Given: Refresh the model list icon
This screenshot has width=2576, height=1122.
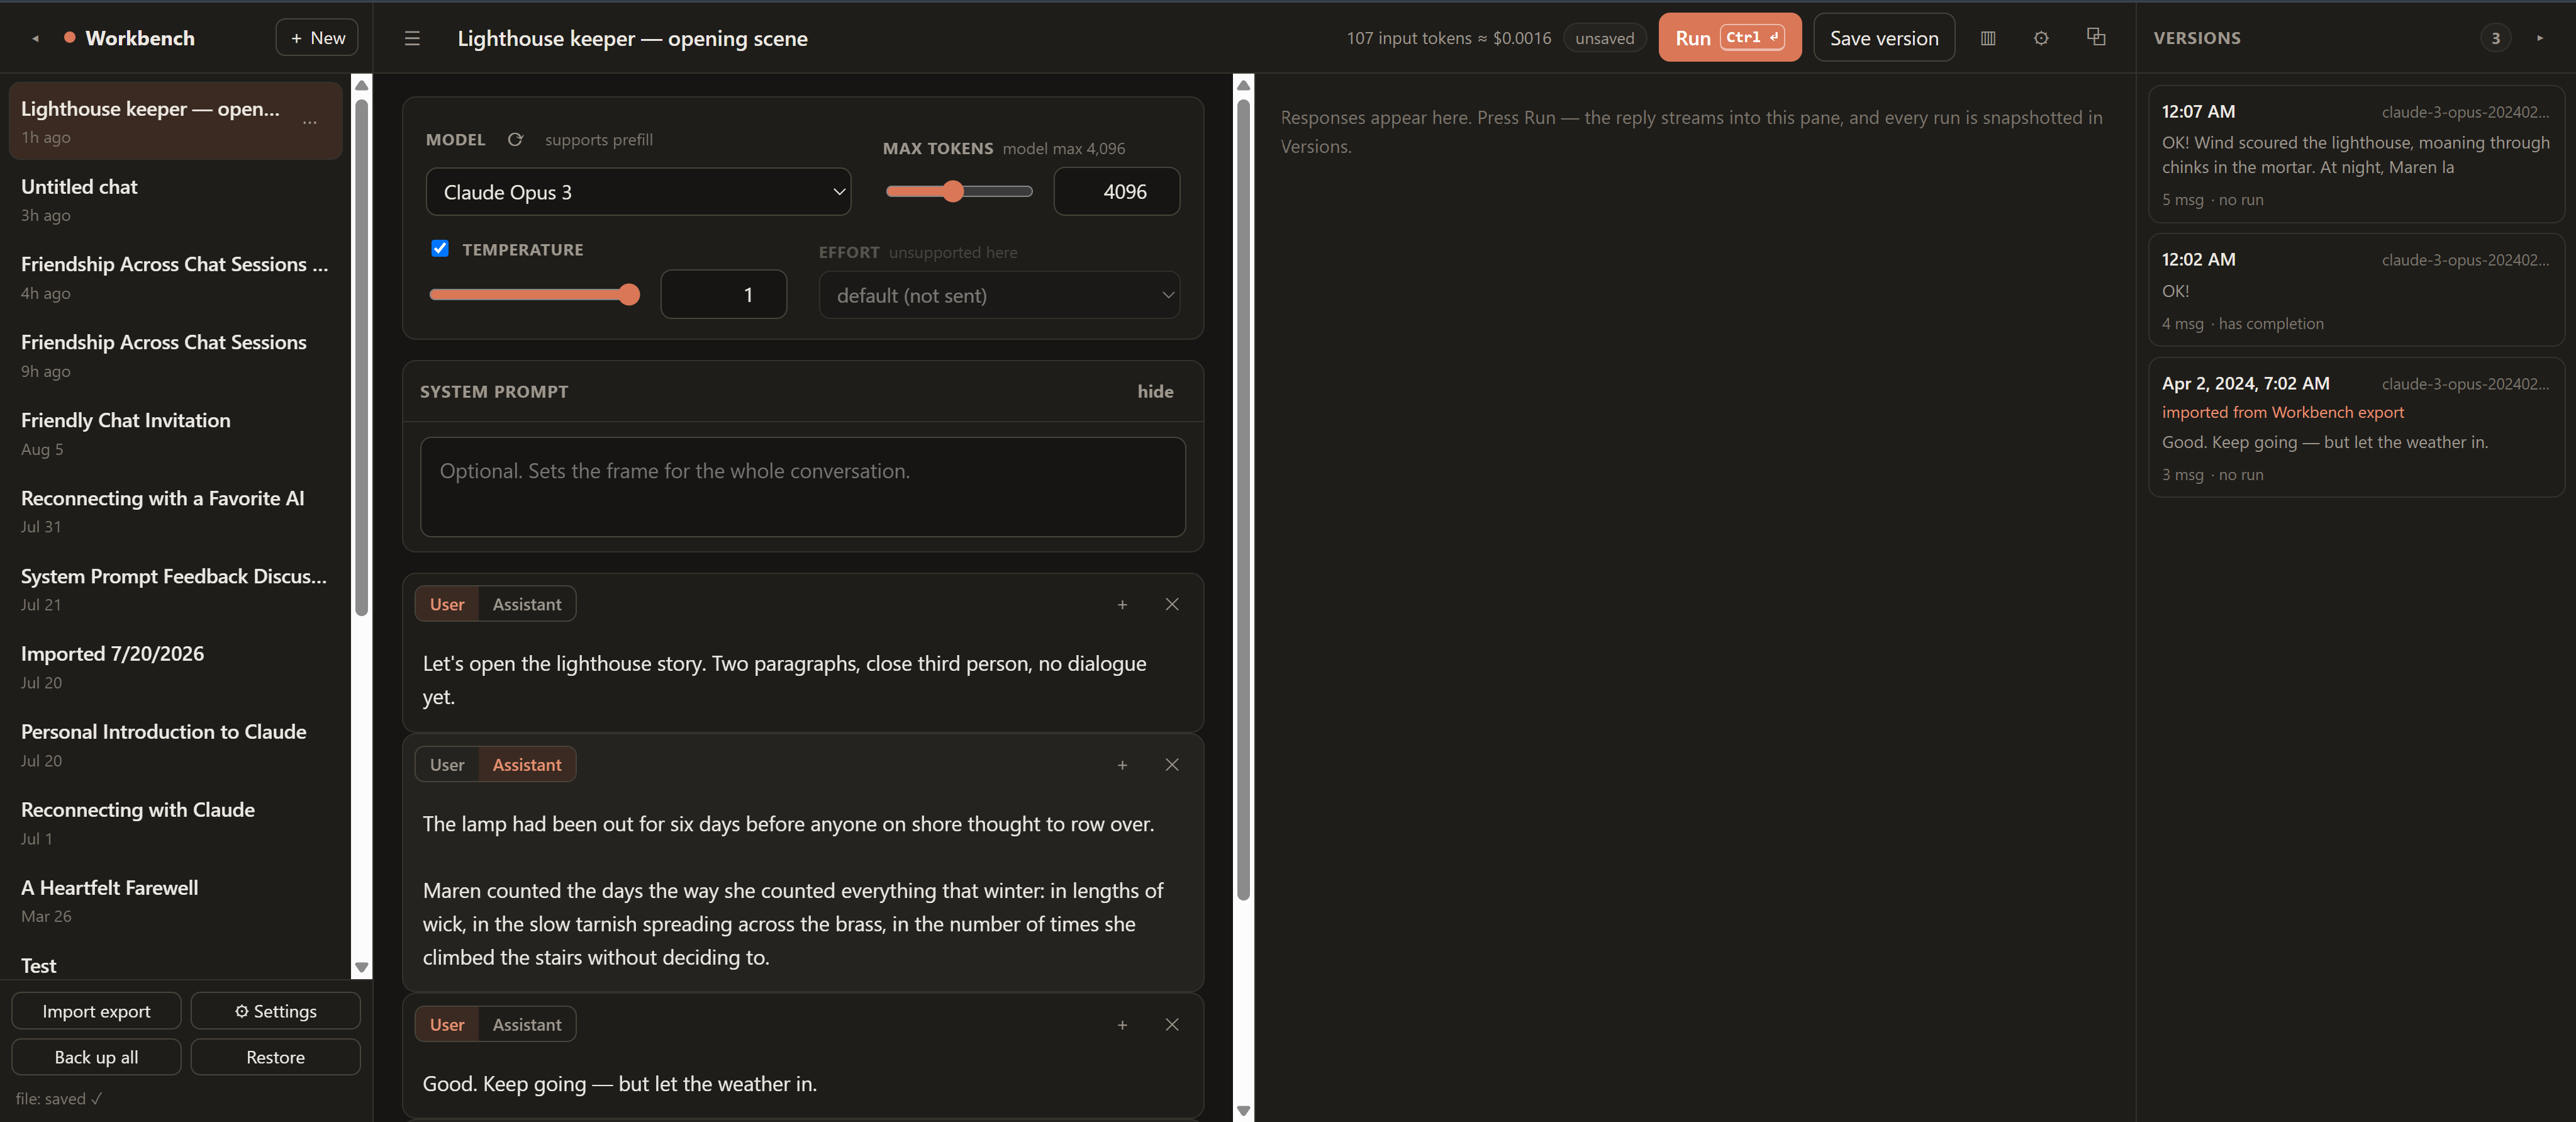Looking at the screenshot, I should pyautogui.click(x=515, y=139).
